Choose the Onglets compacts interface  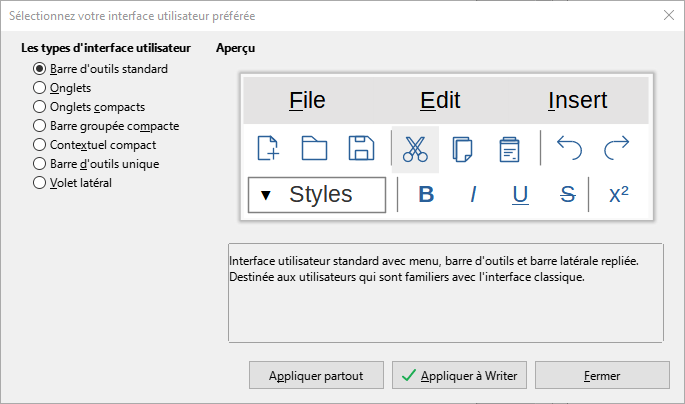point(40,107)
